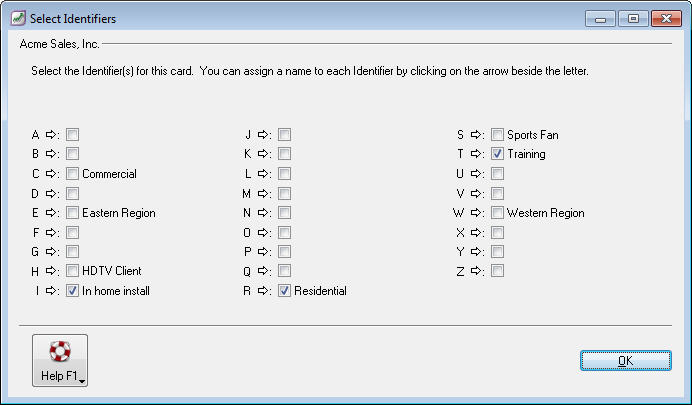Enable the Commercial identifier checkbox

[x=72, y=173]
